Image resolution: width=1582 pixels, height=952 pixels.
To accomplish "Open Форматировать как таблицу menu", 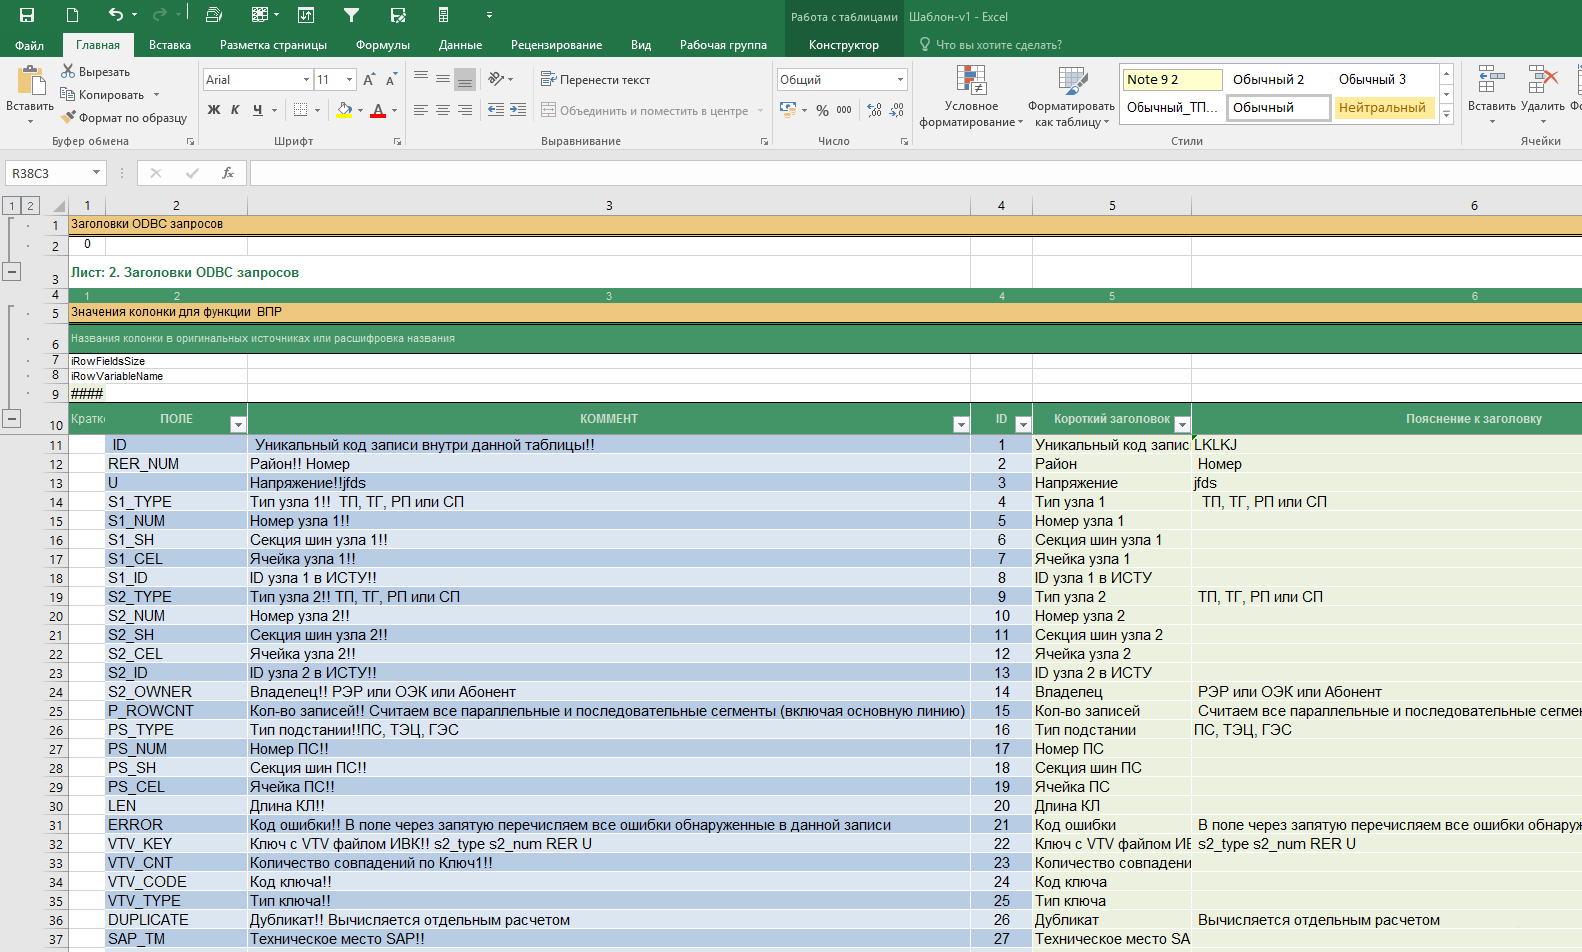I will click(1071, 97).
